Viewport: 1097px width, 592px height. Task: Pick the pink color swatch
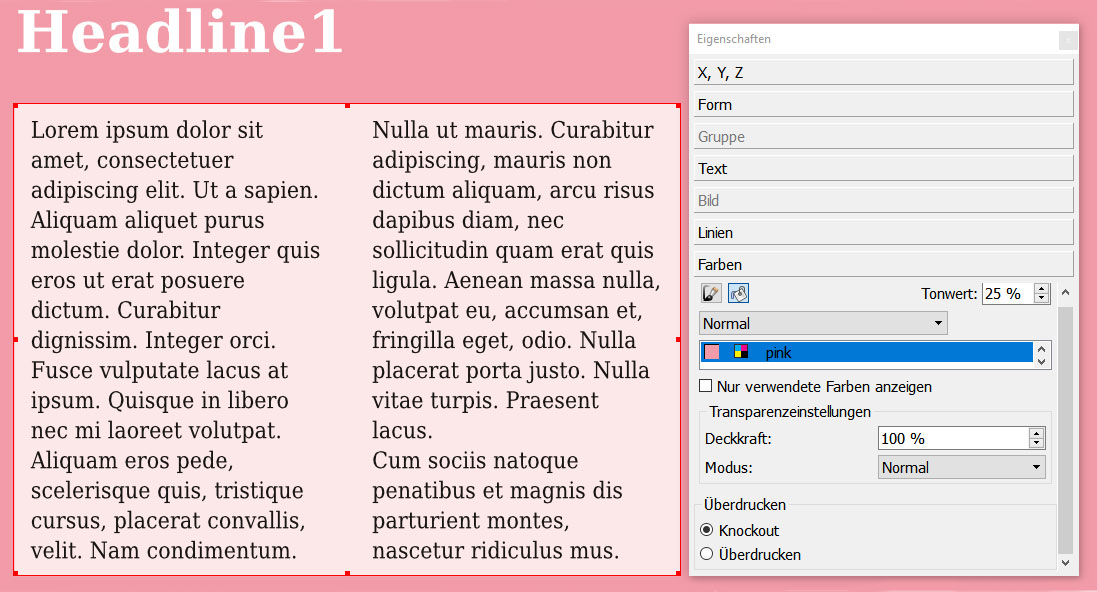click(712, 352)
